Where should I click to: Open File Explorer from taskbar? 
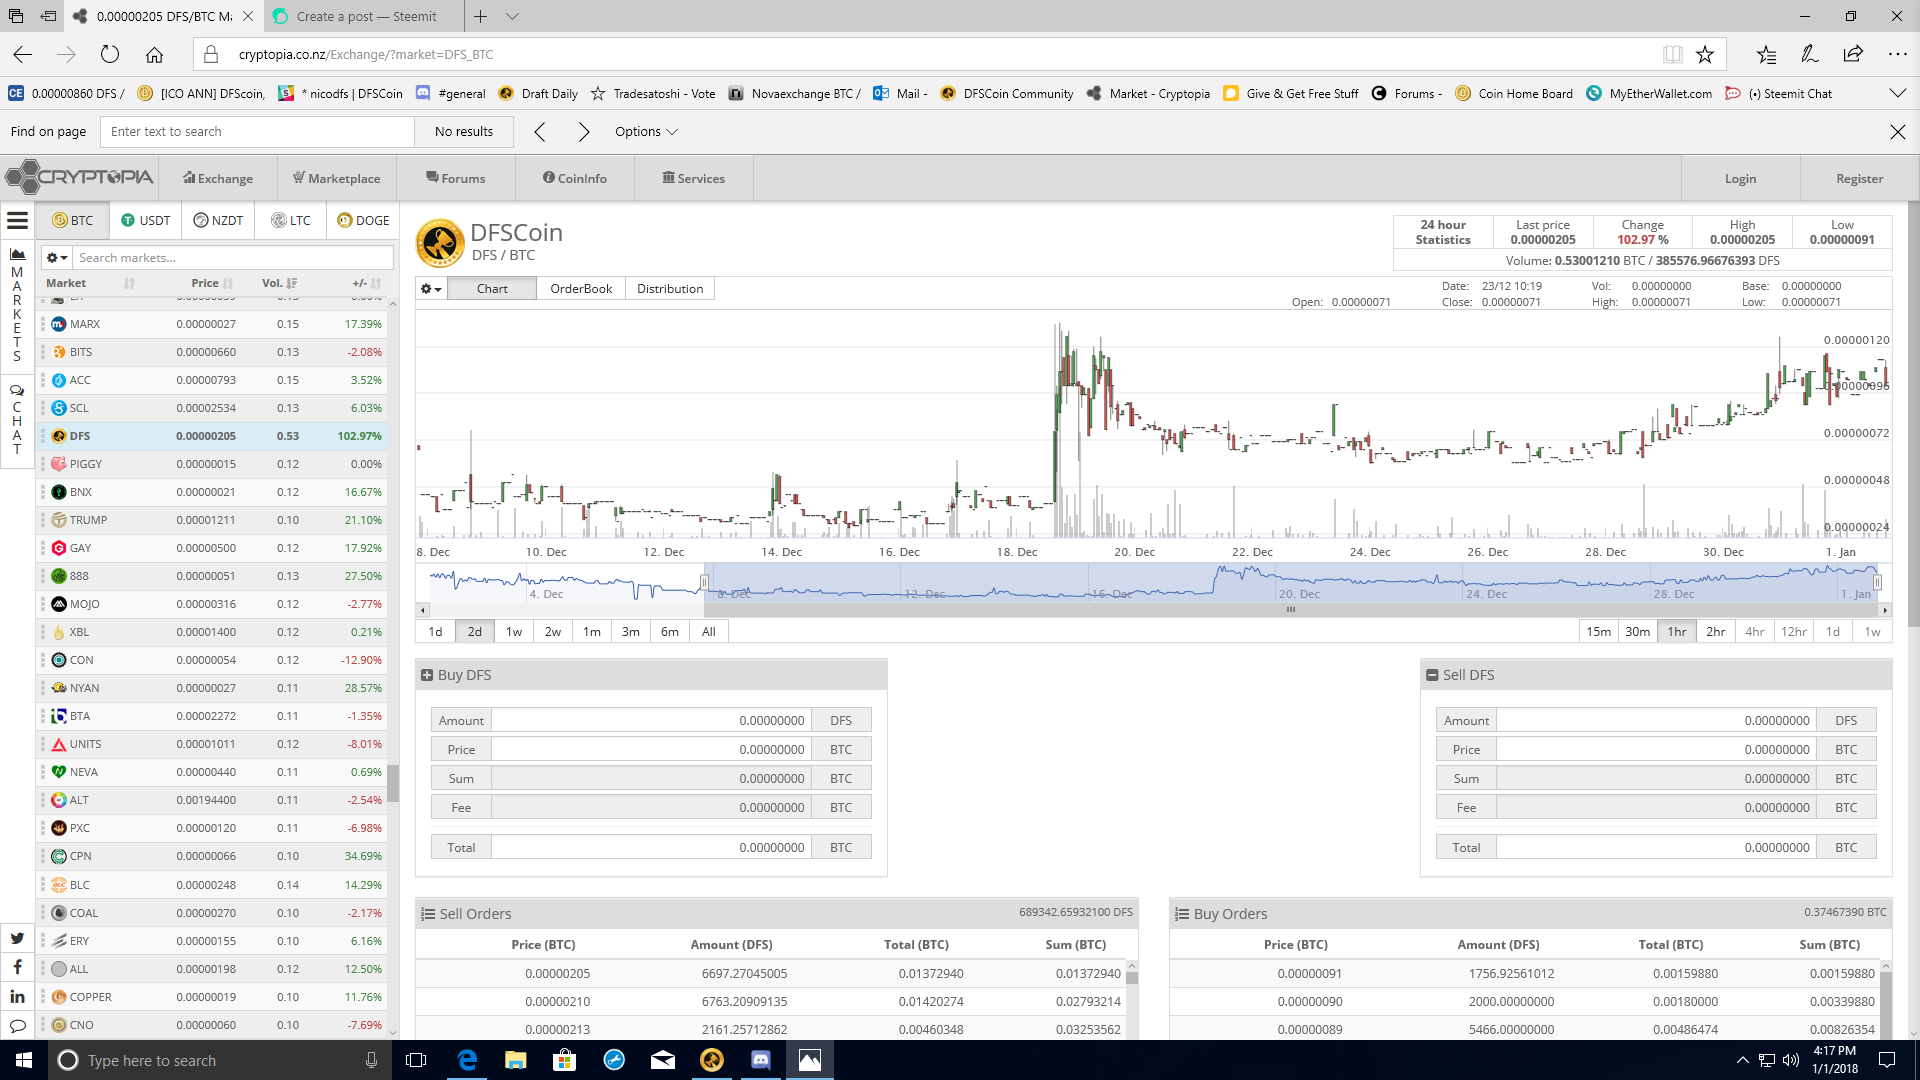click(x=516, y=1060)
